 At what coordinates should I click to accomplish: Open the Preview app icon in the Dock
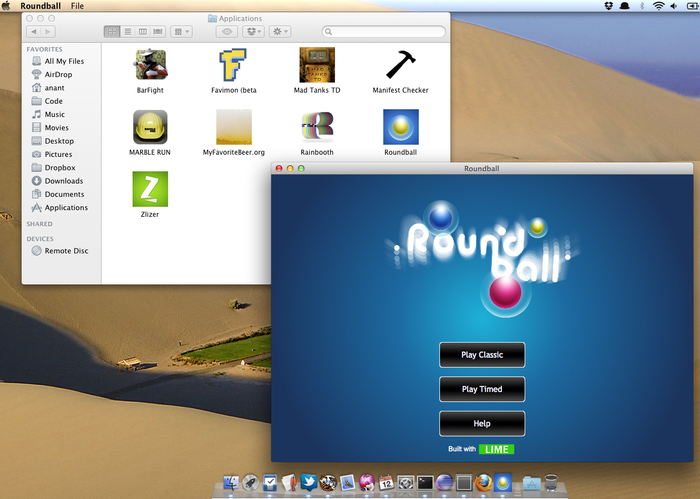pyautogui.click(x=347, y=482)
